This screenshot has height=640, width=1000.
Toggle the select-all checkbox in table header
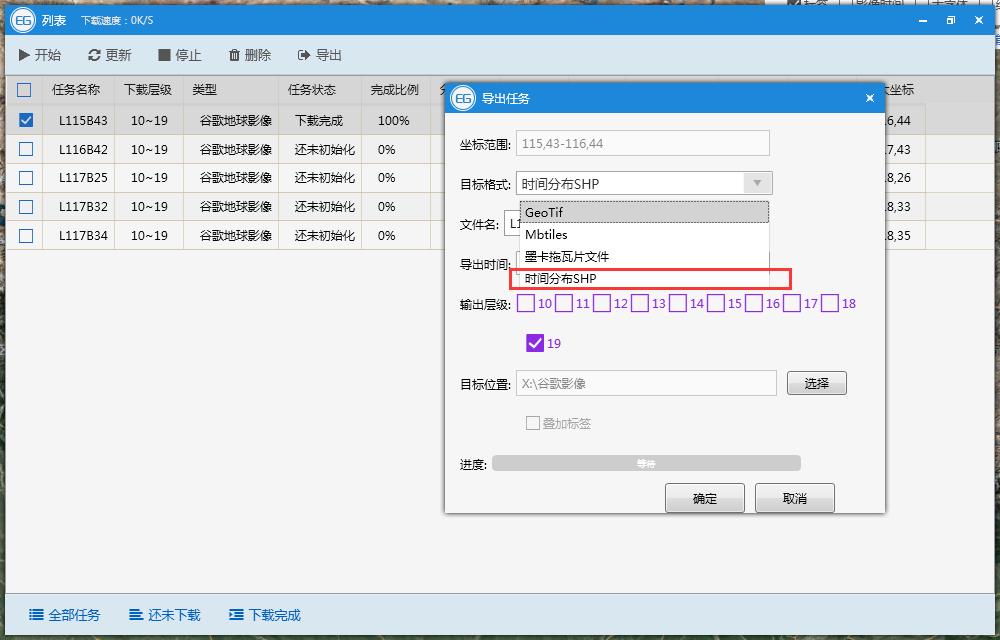[x=25, y=90]
